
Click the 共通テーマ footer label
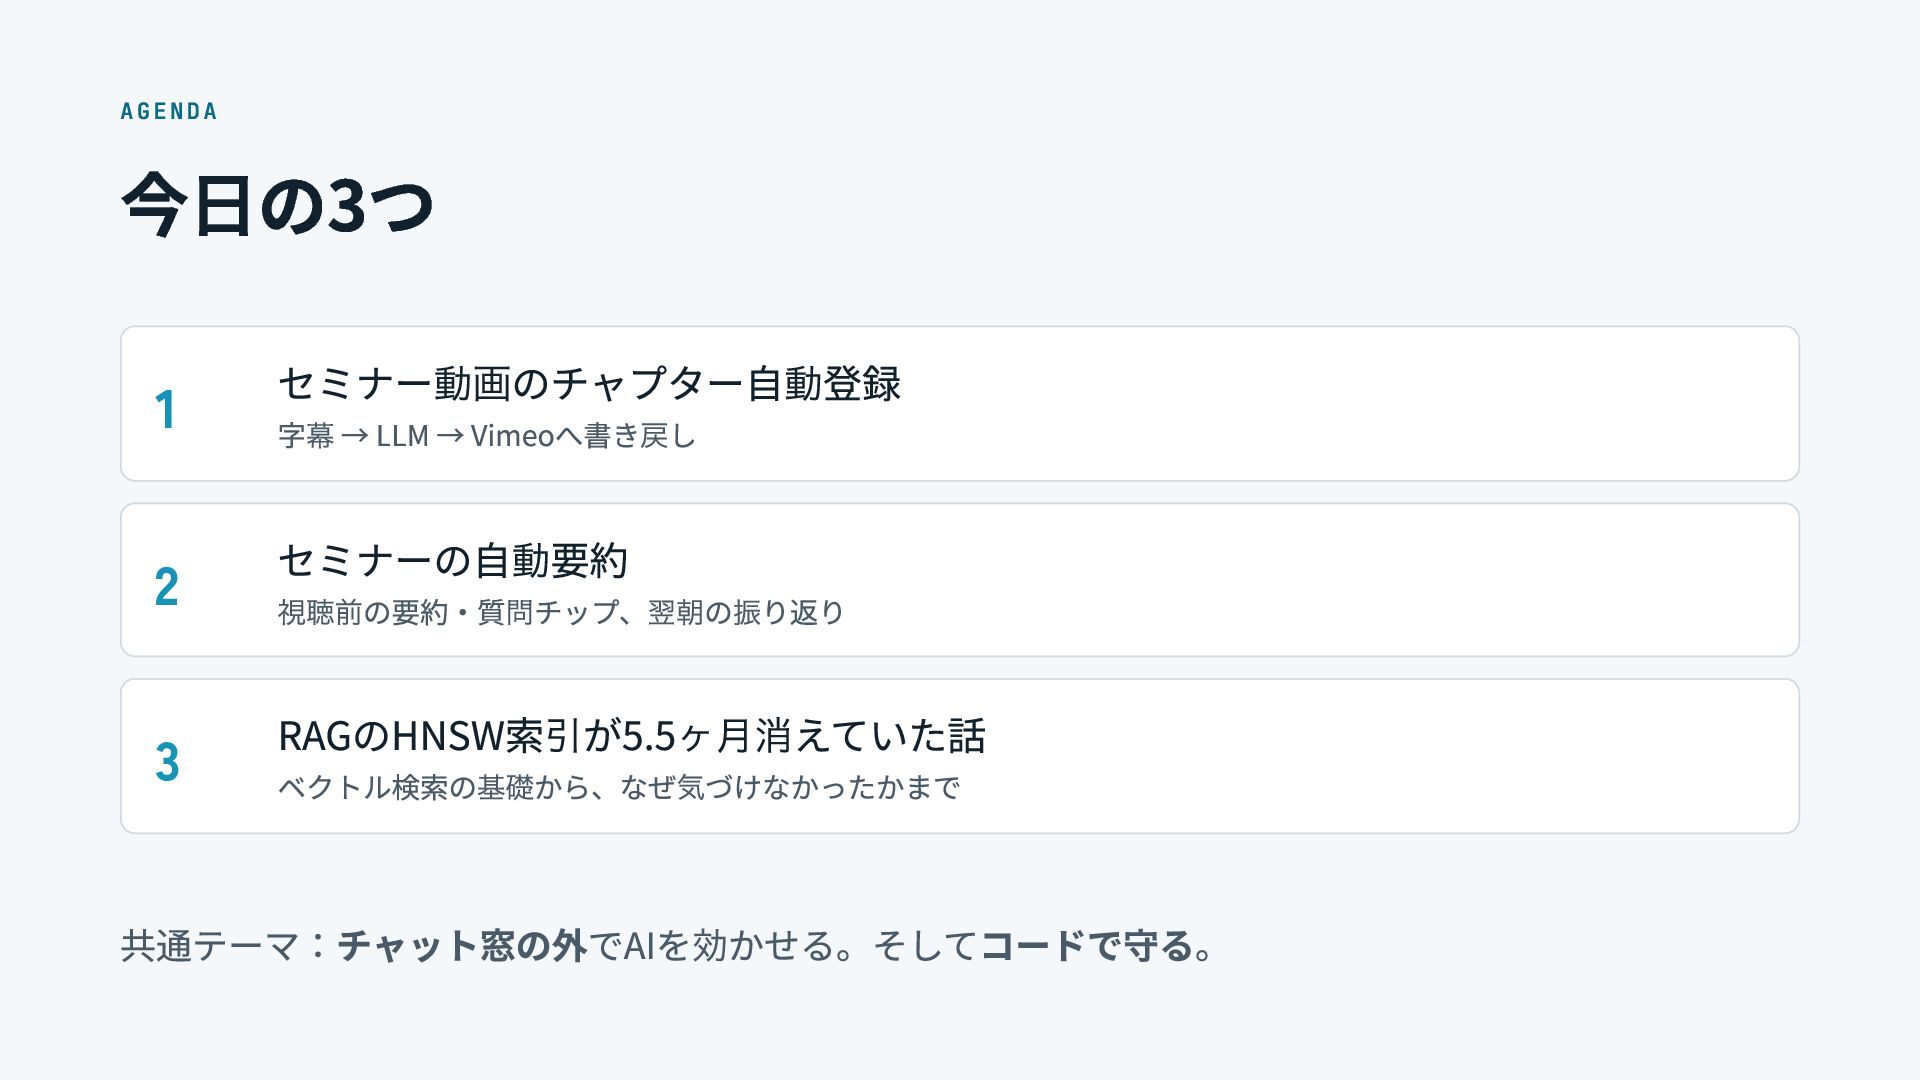click(210, 946)
